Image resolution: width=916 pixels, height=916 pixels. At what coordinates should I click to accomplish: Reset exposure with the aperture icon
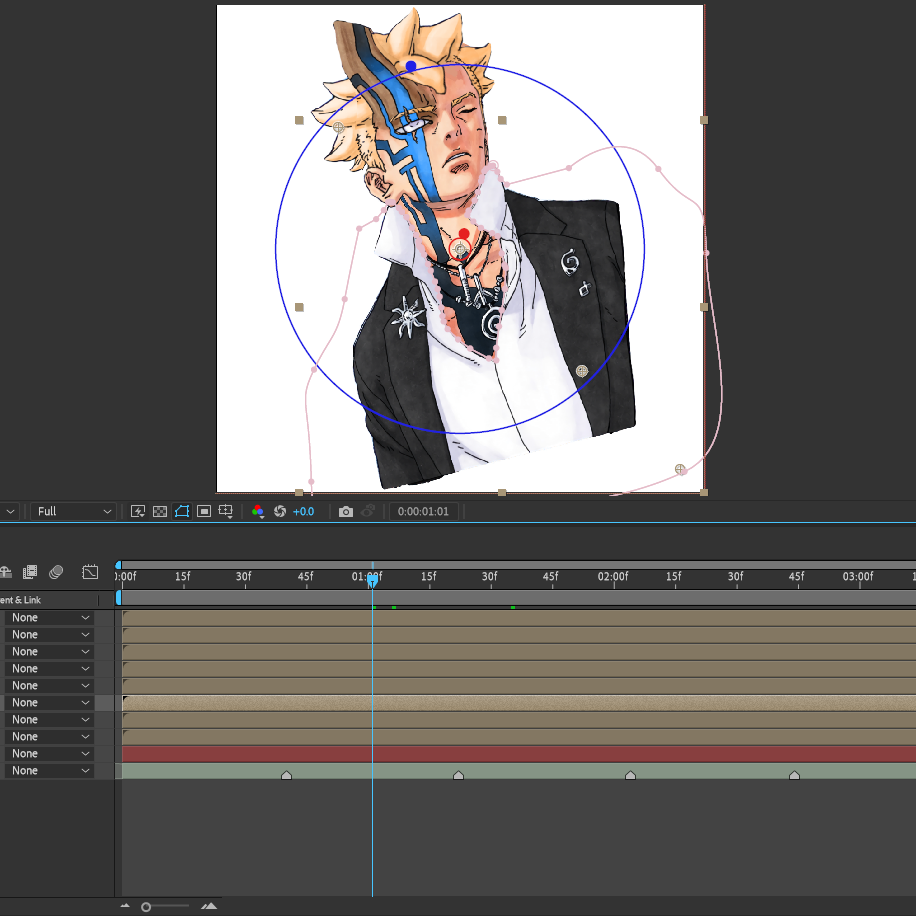[x=280, y=512]
